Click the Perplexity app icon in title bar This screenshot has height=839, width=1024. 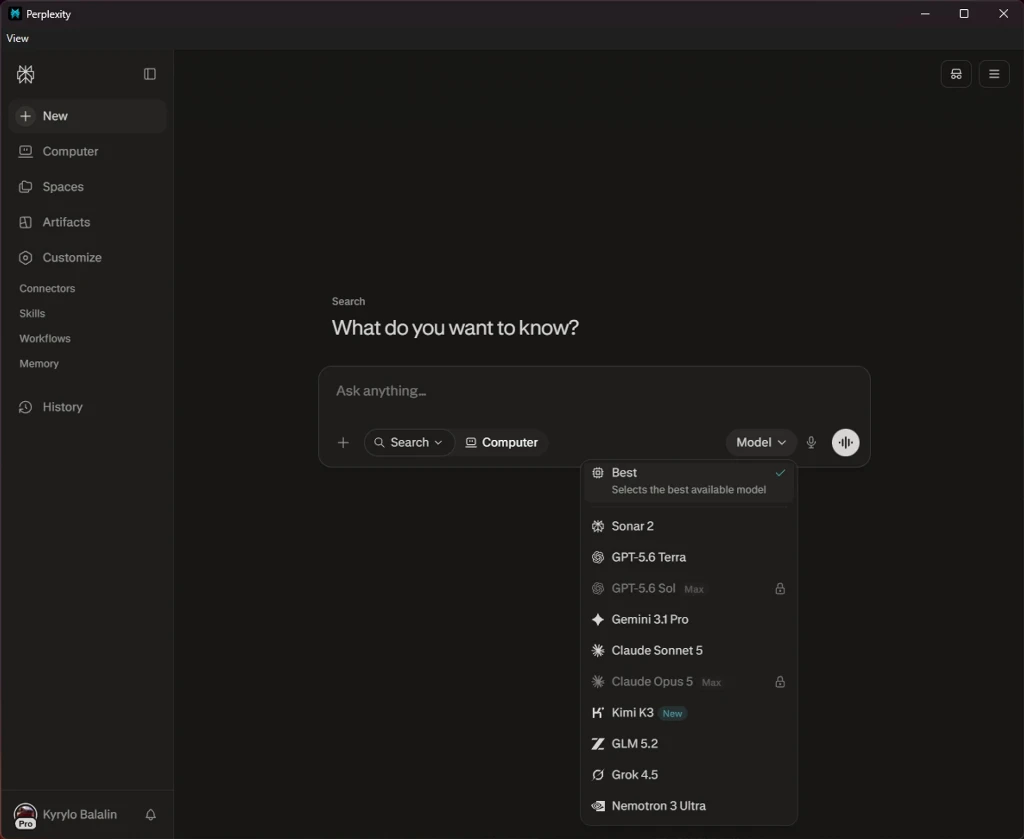(14, 14)
